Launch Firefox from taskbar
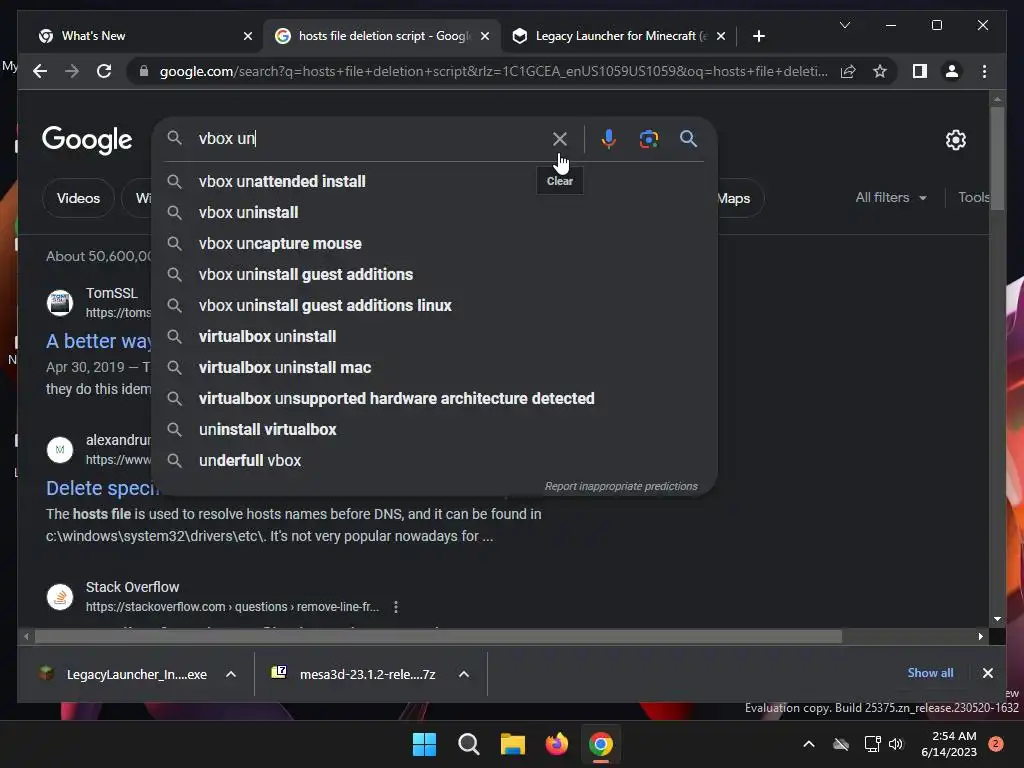Screen dimensions: 1024x768 coord(556,744)
